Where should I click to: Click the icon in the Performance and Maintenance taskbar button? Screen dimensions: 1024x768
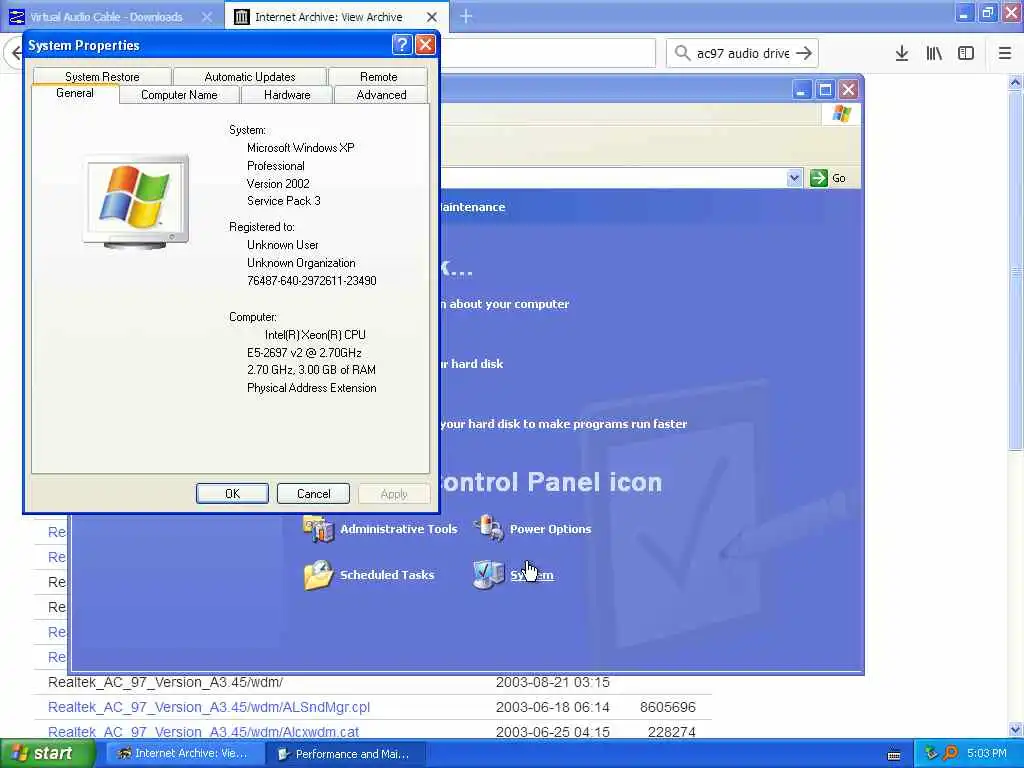point(284,754)
